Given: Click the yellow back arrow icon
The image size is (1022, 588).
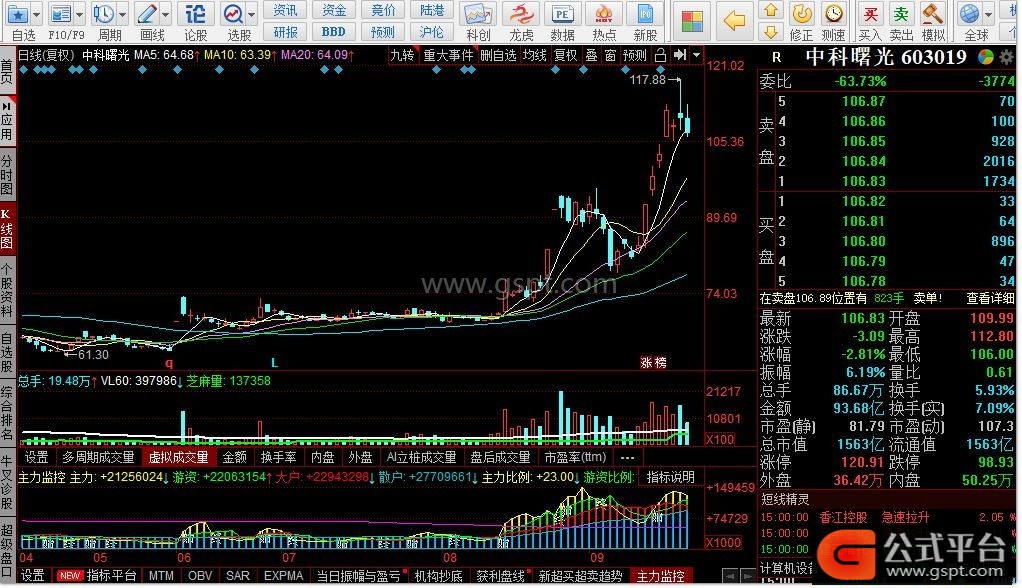Looking at the screenshot, I should [735, 19].
